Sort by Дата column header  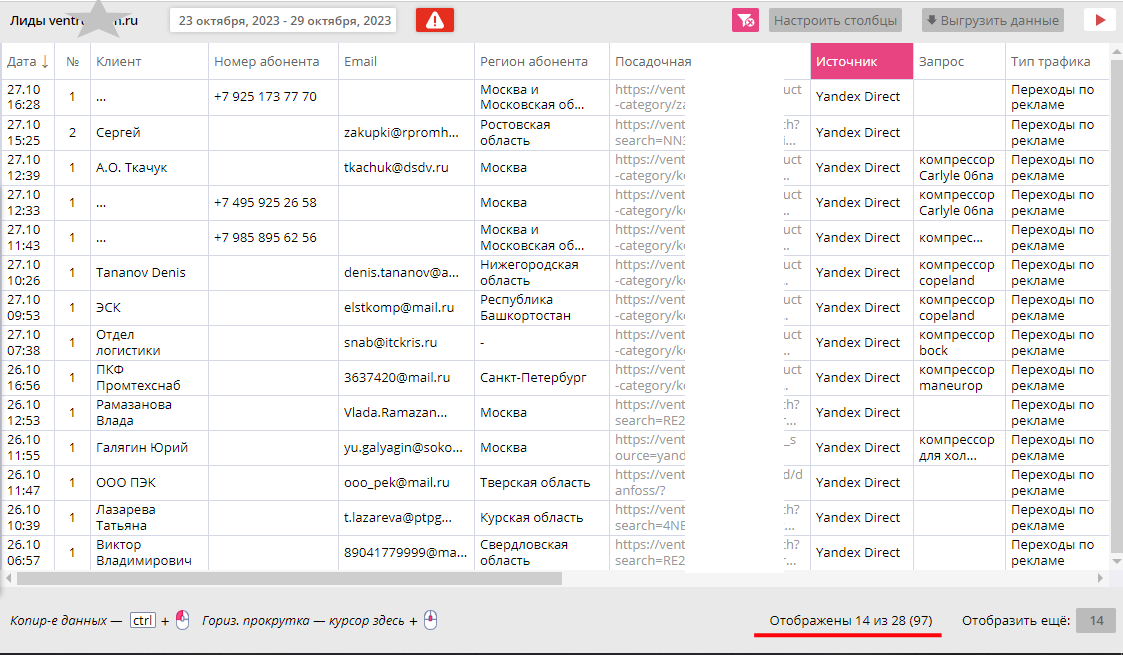(28, 62)
